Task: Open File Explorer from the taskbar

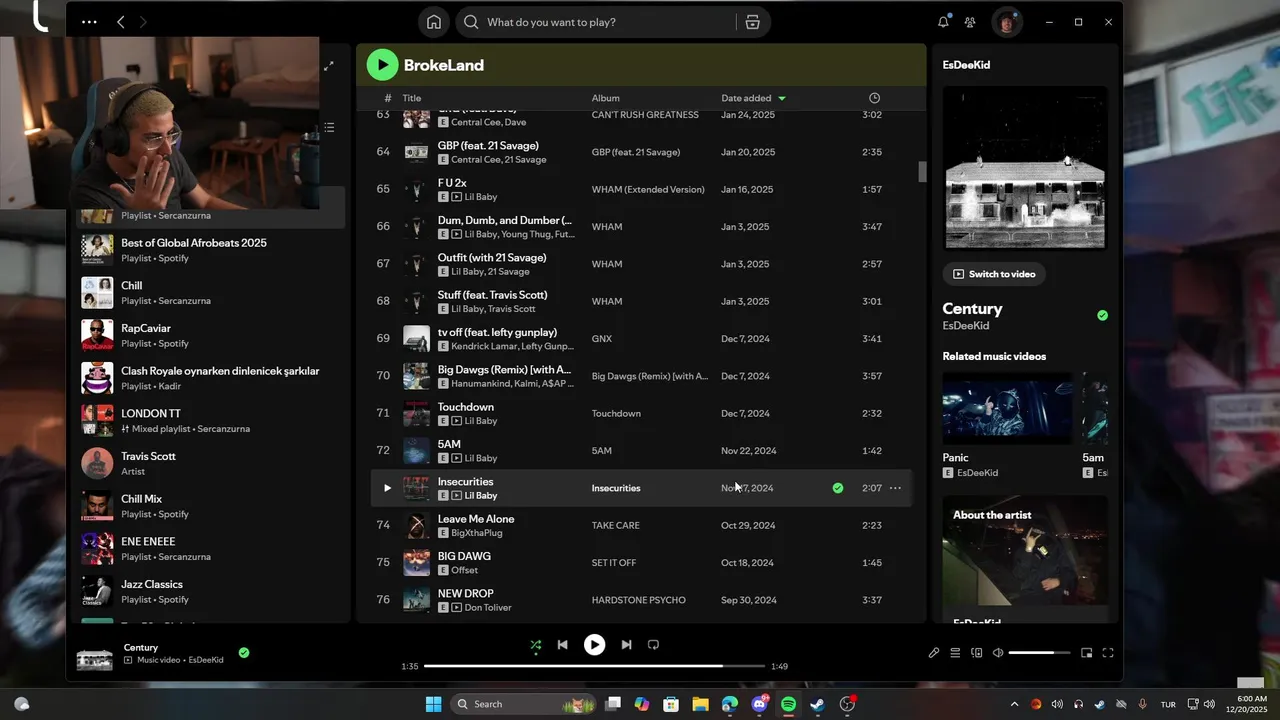Action: pos(700,704)
